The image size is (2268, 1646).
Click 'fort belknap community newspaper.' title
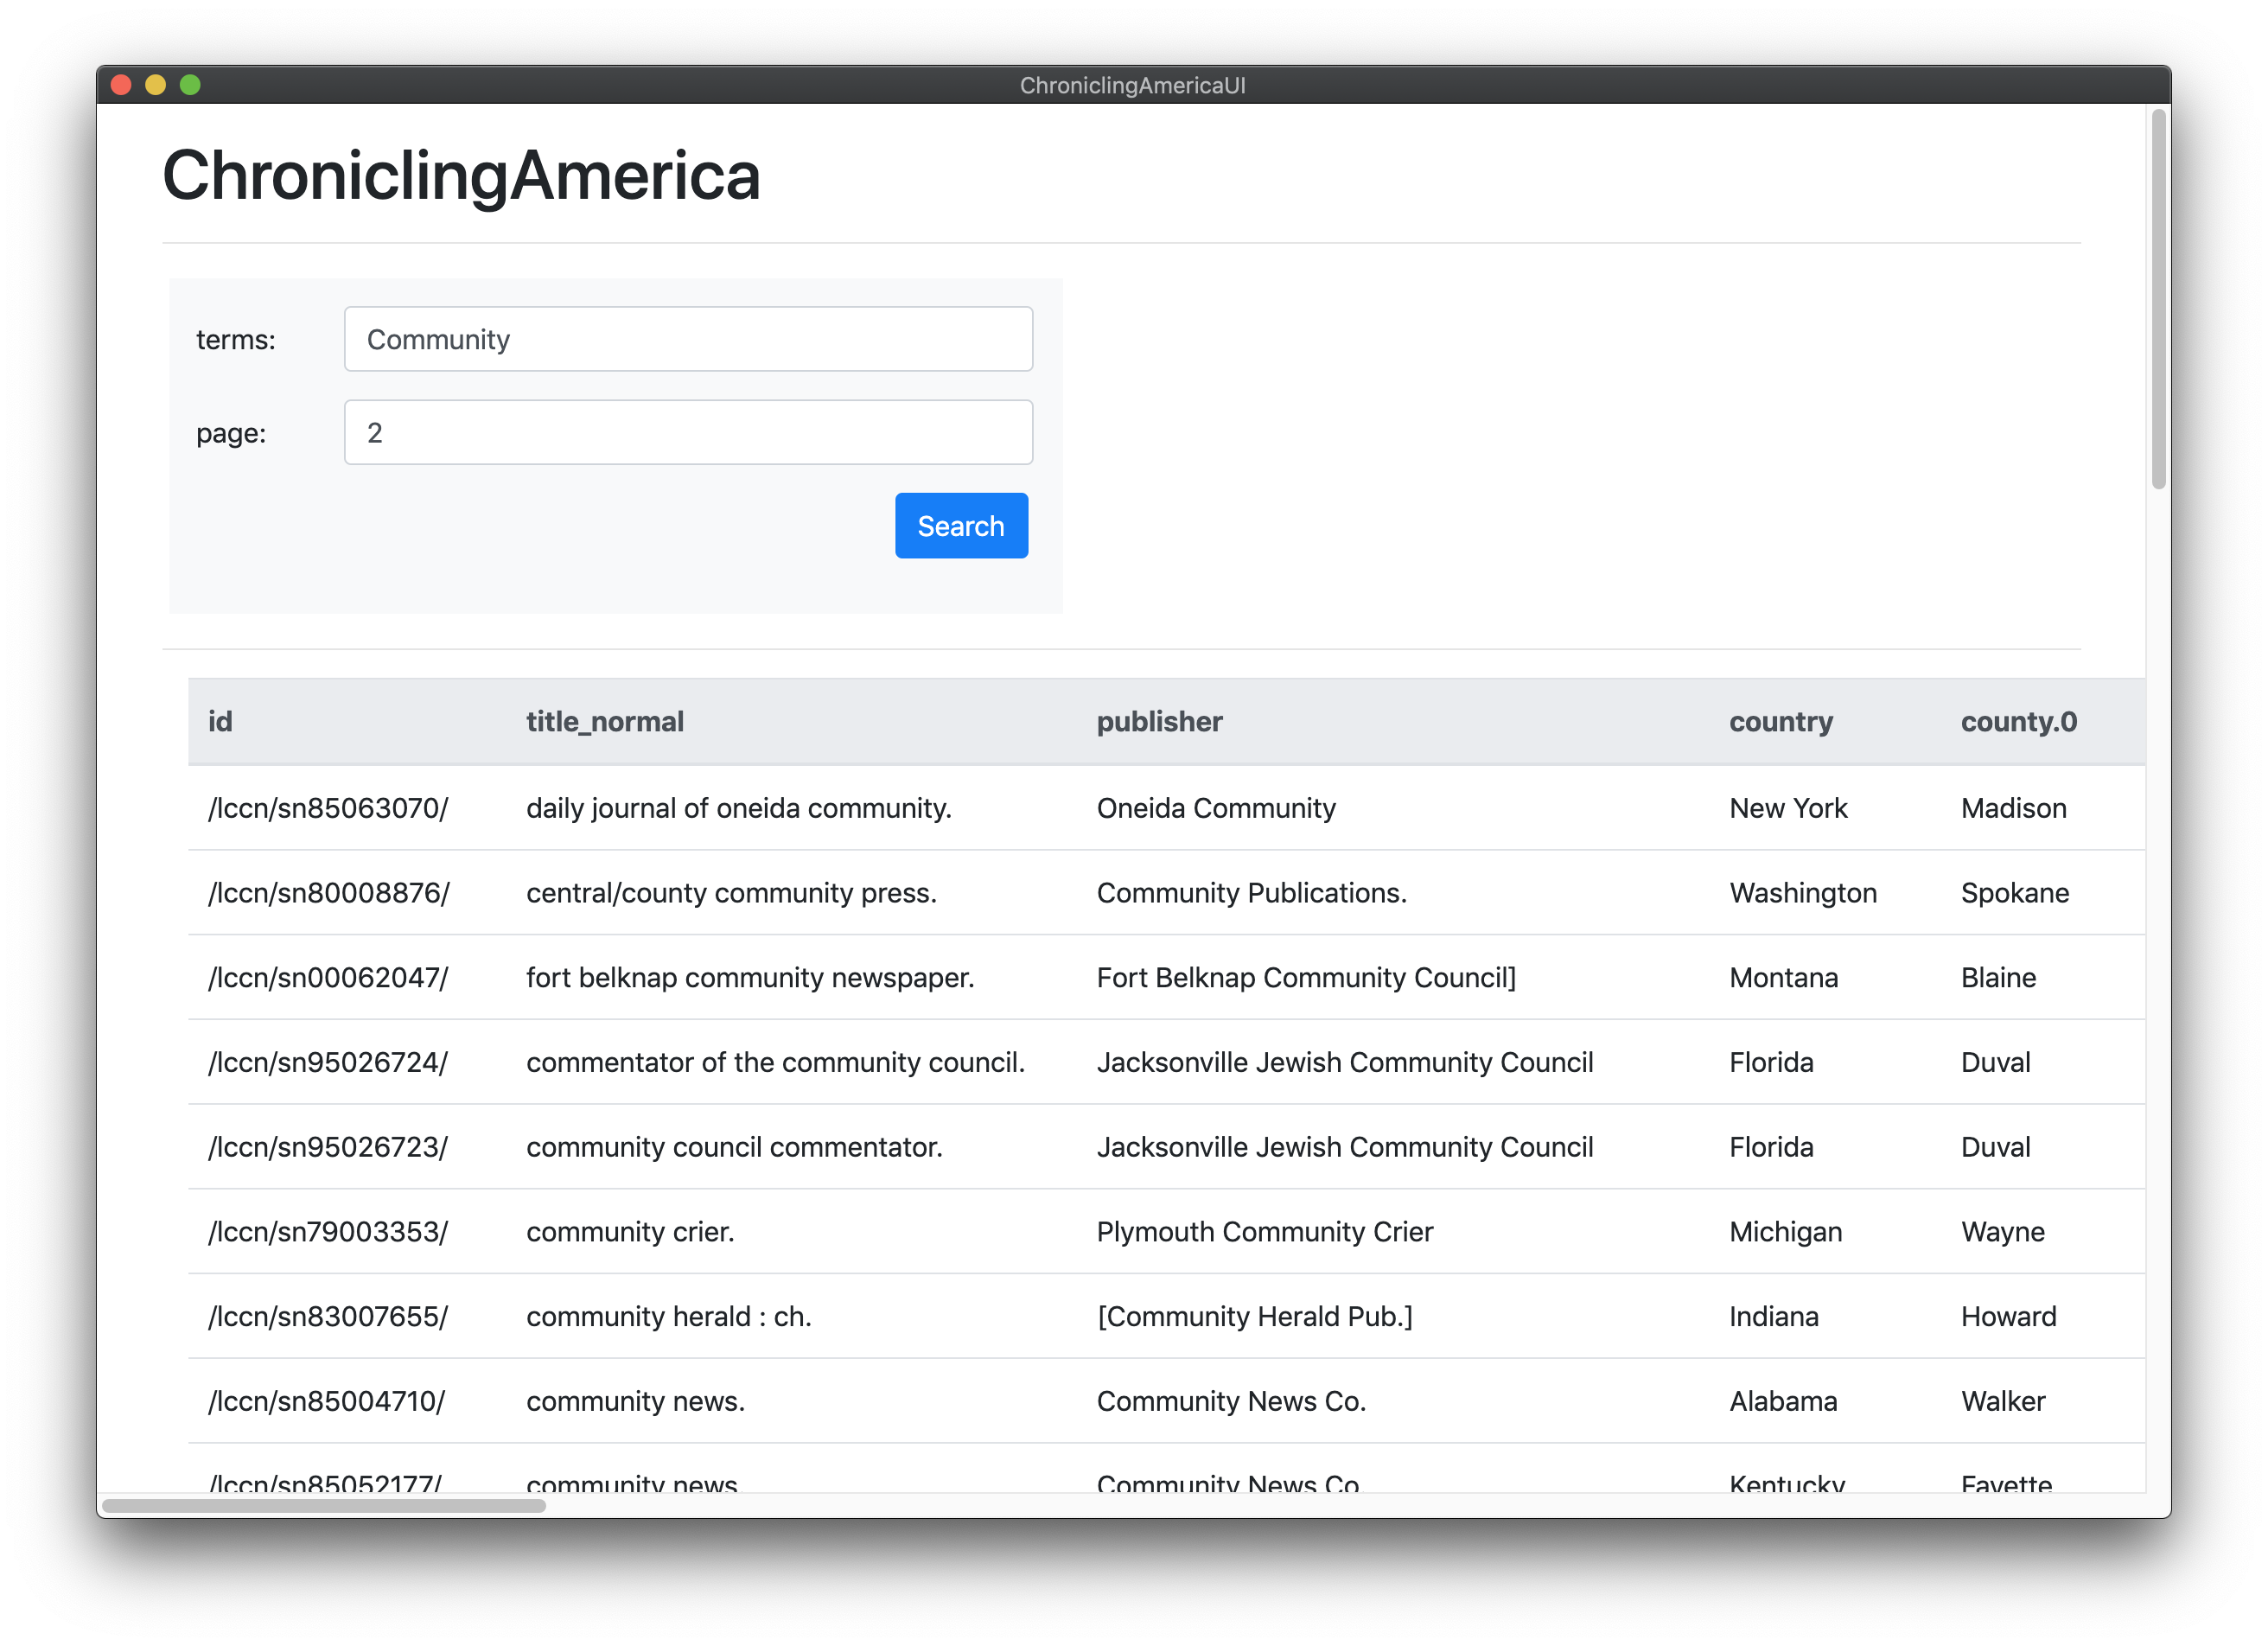pos(750,977)
